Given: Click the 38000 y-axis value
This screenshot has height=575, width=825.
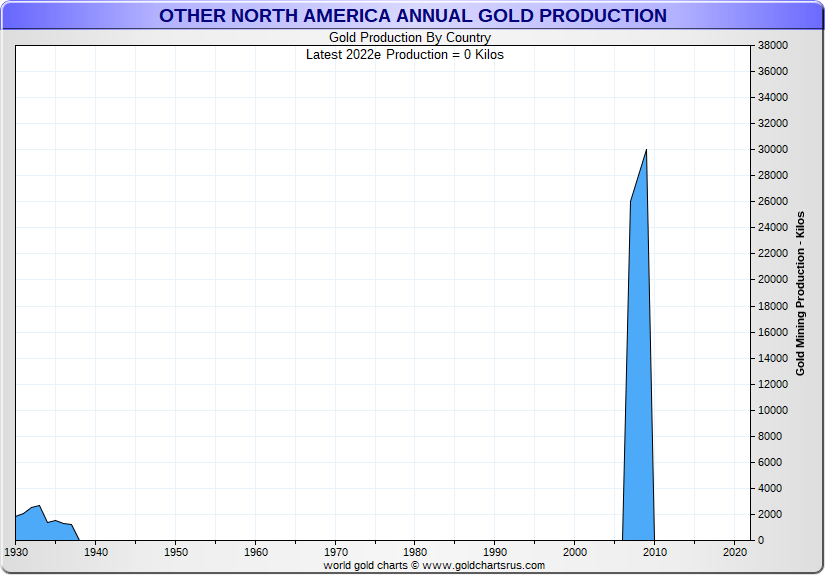Looking at the screenshot, I should coord(773,45).
